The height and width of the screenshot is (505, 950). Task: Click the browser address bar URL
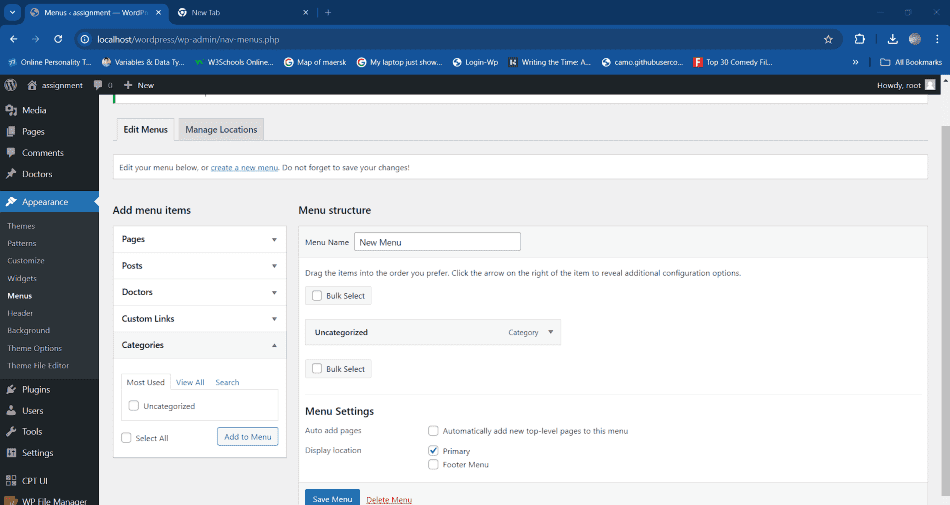(x=188, y=39)
